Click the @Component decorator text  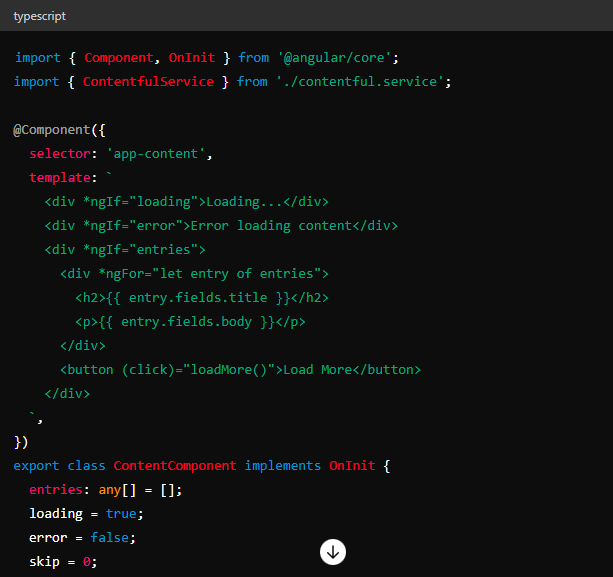click(x=53, y=130)
